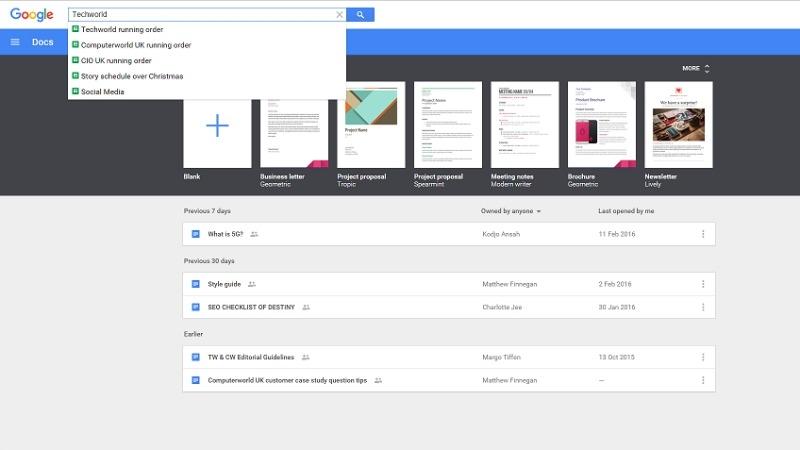This screenshot has height=450, width=800.
Task: Click the doc icon of SEO CHECKLIST OF DESTINY
Action: [195, 307]
